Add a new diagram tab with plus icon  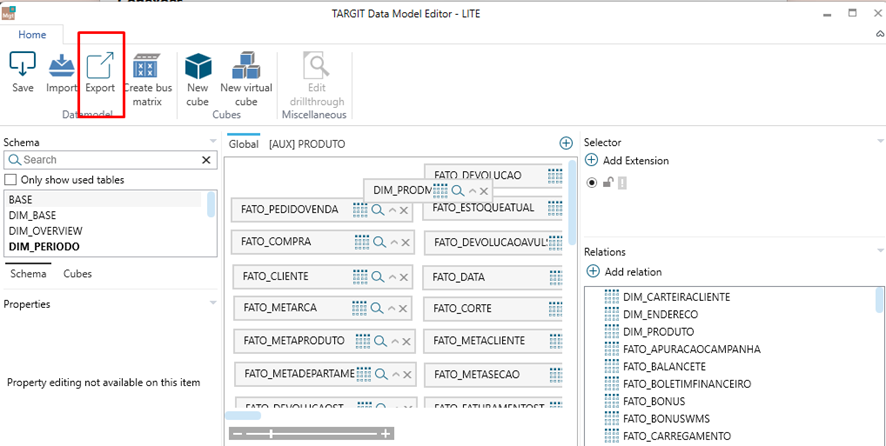pyautogui.click(x=566, y=143)
